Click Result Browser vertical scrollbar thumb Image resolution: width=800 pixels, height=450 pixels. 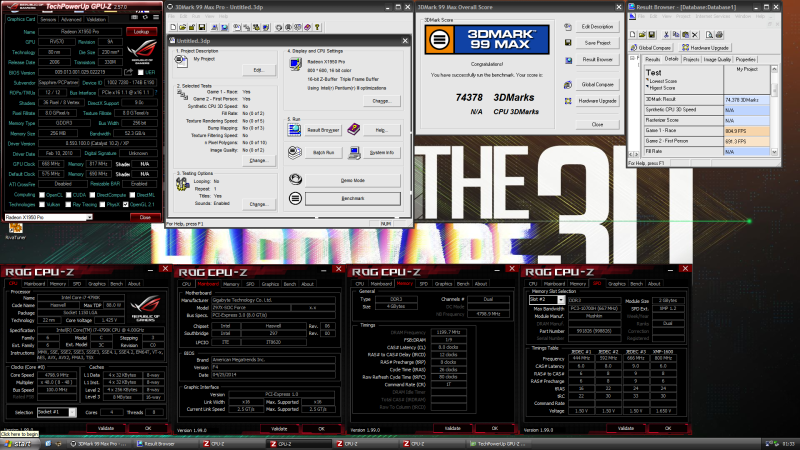tap(774, 90)
